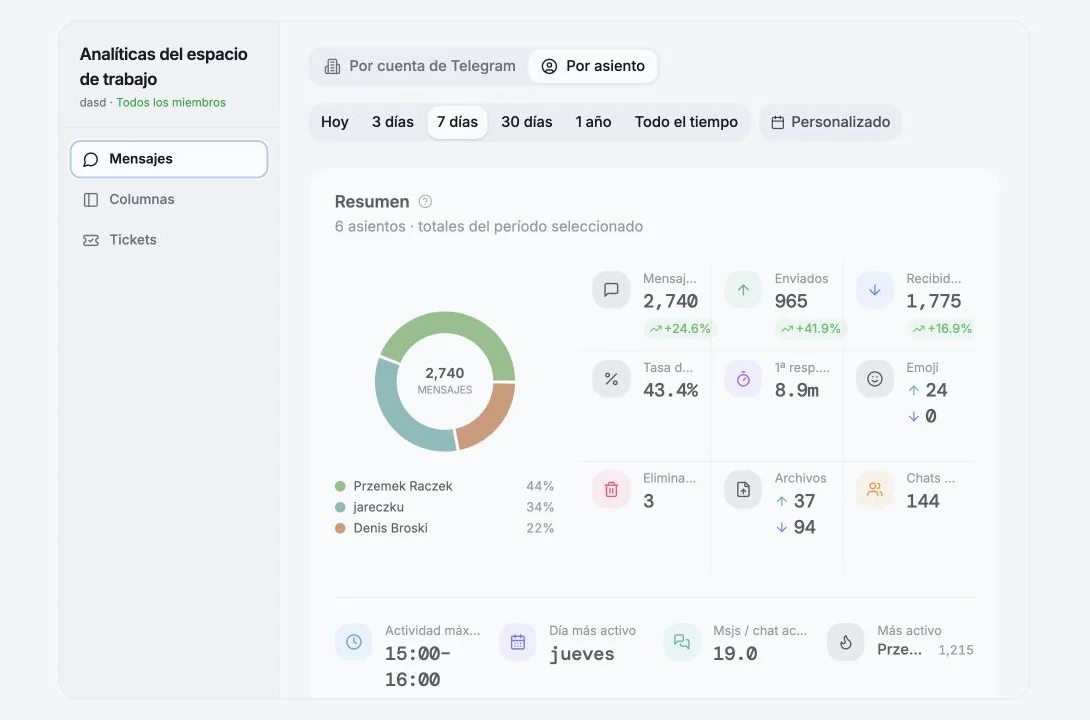1090x720 pixels.
Task: Click the Columnas panel icon in sidebar
Action: (x=91, y=199)
